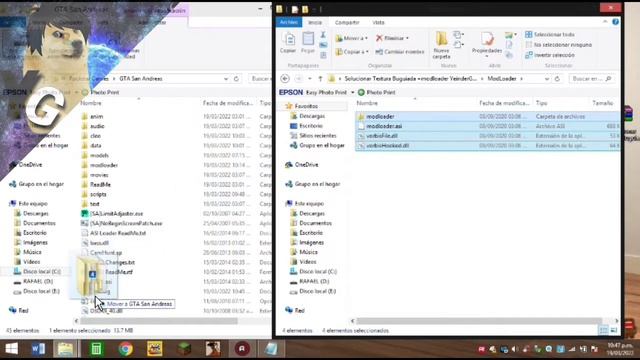This screenshot has width=640, height=360.
Task: Open Easy Photo Print dropdown in right window
Action: click(x=353, y=93)
